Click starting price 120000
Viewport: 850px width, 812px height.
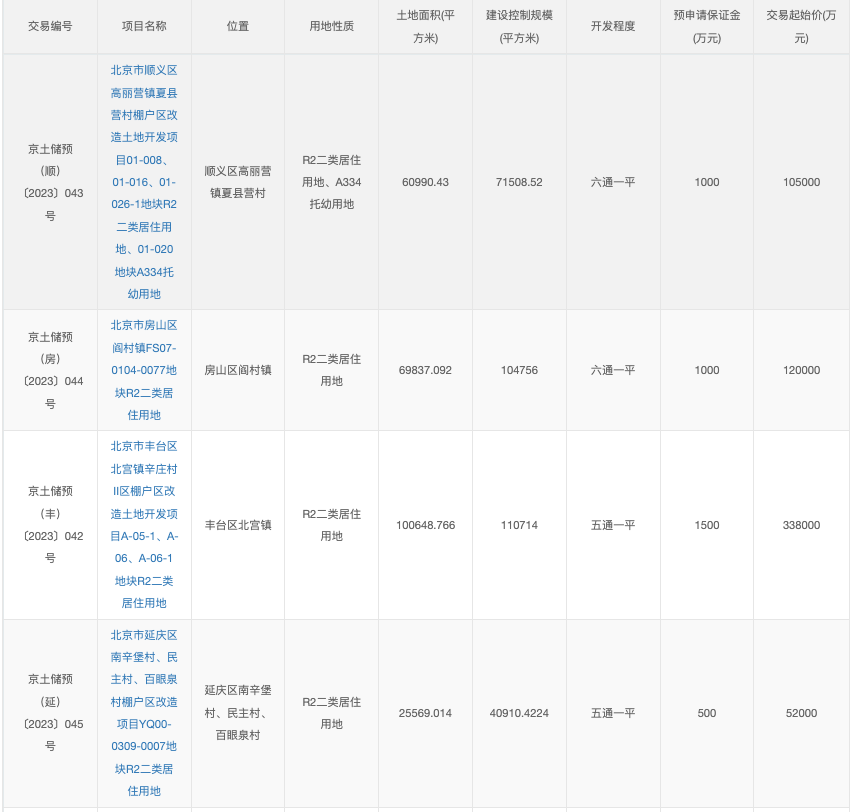[x=801, y=370]
